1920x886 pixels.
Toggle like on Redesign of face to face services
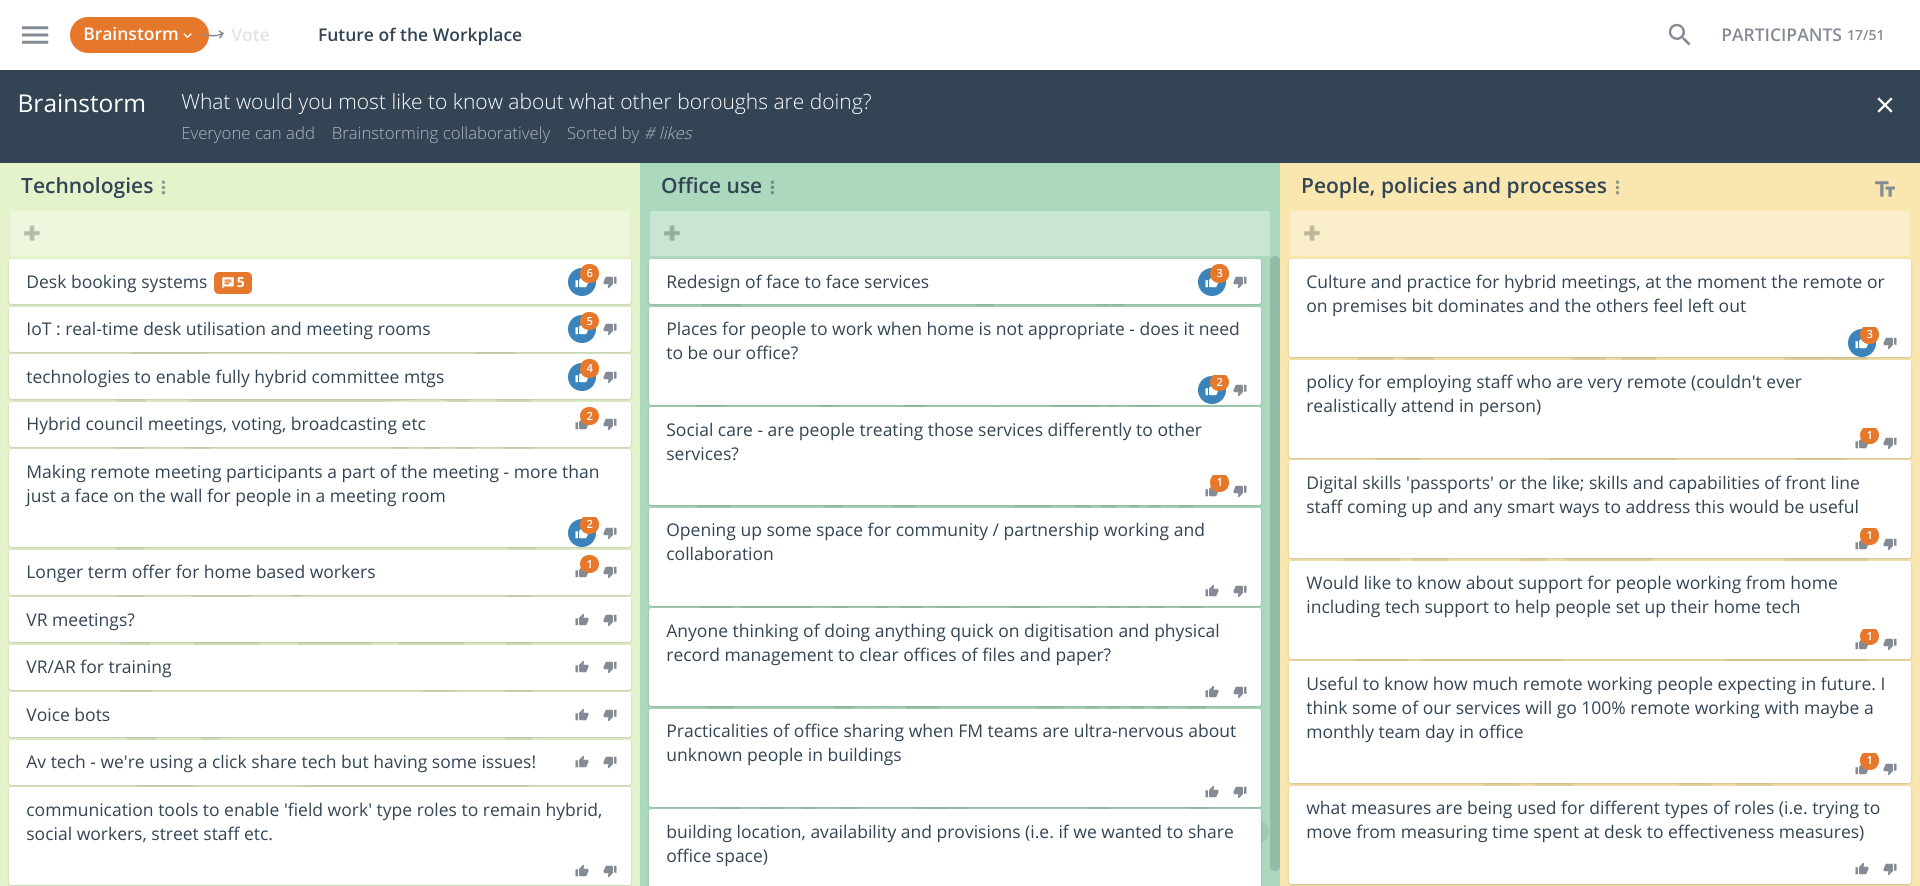coord(1211,283)
